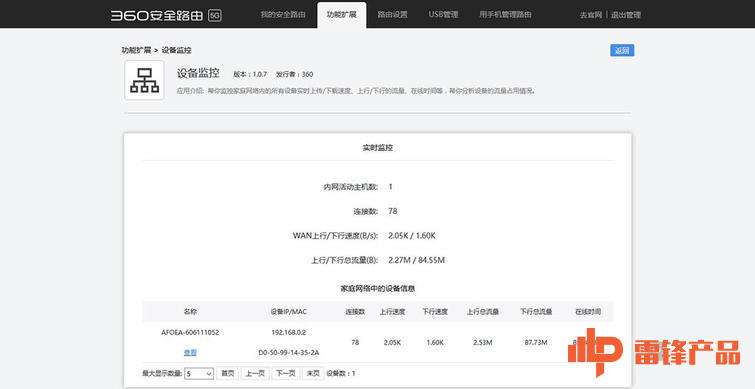
Task: Click the total traffic value 2.27M / 84.55M
Action: (416, 260)
